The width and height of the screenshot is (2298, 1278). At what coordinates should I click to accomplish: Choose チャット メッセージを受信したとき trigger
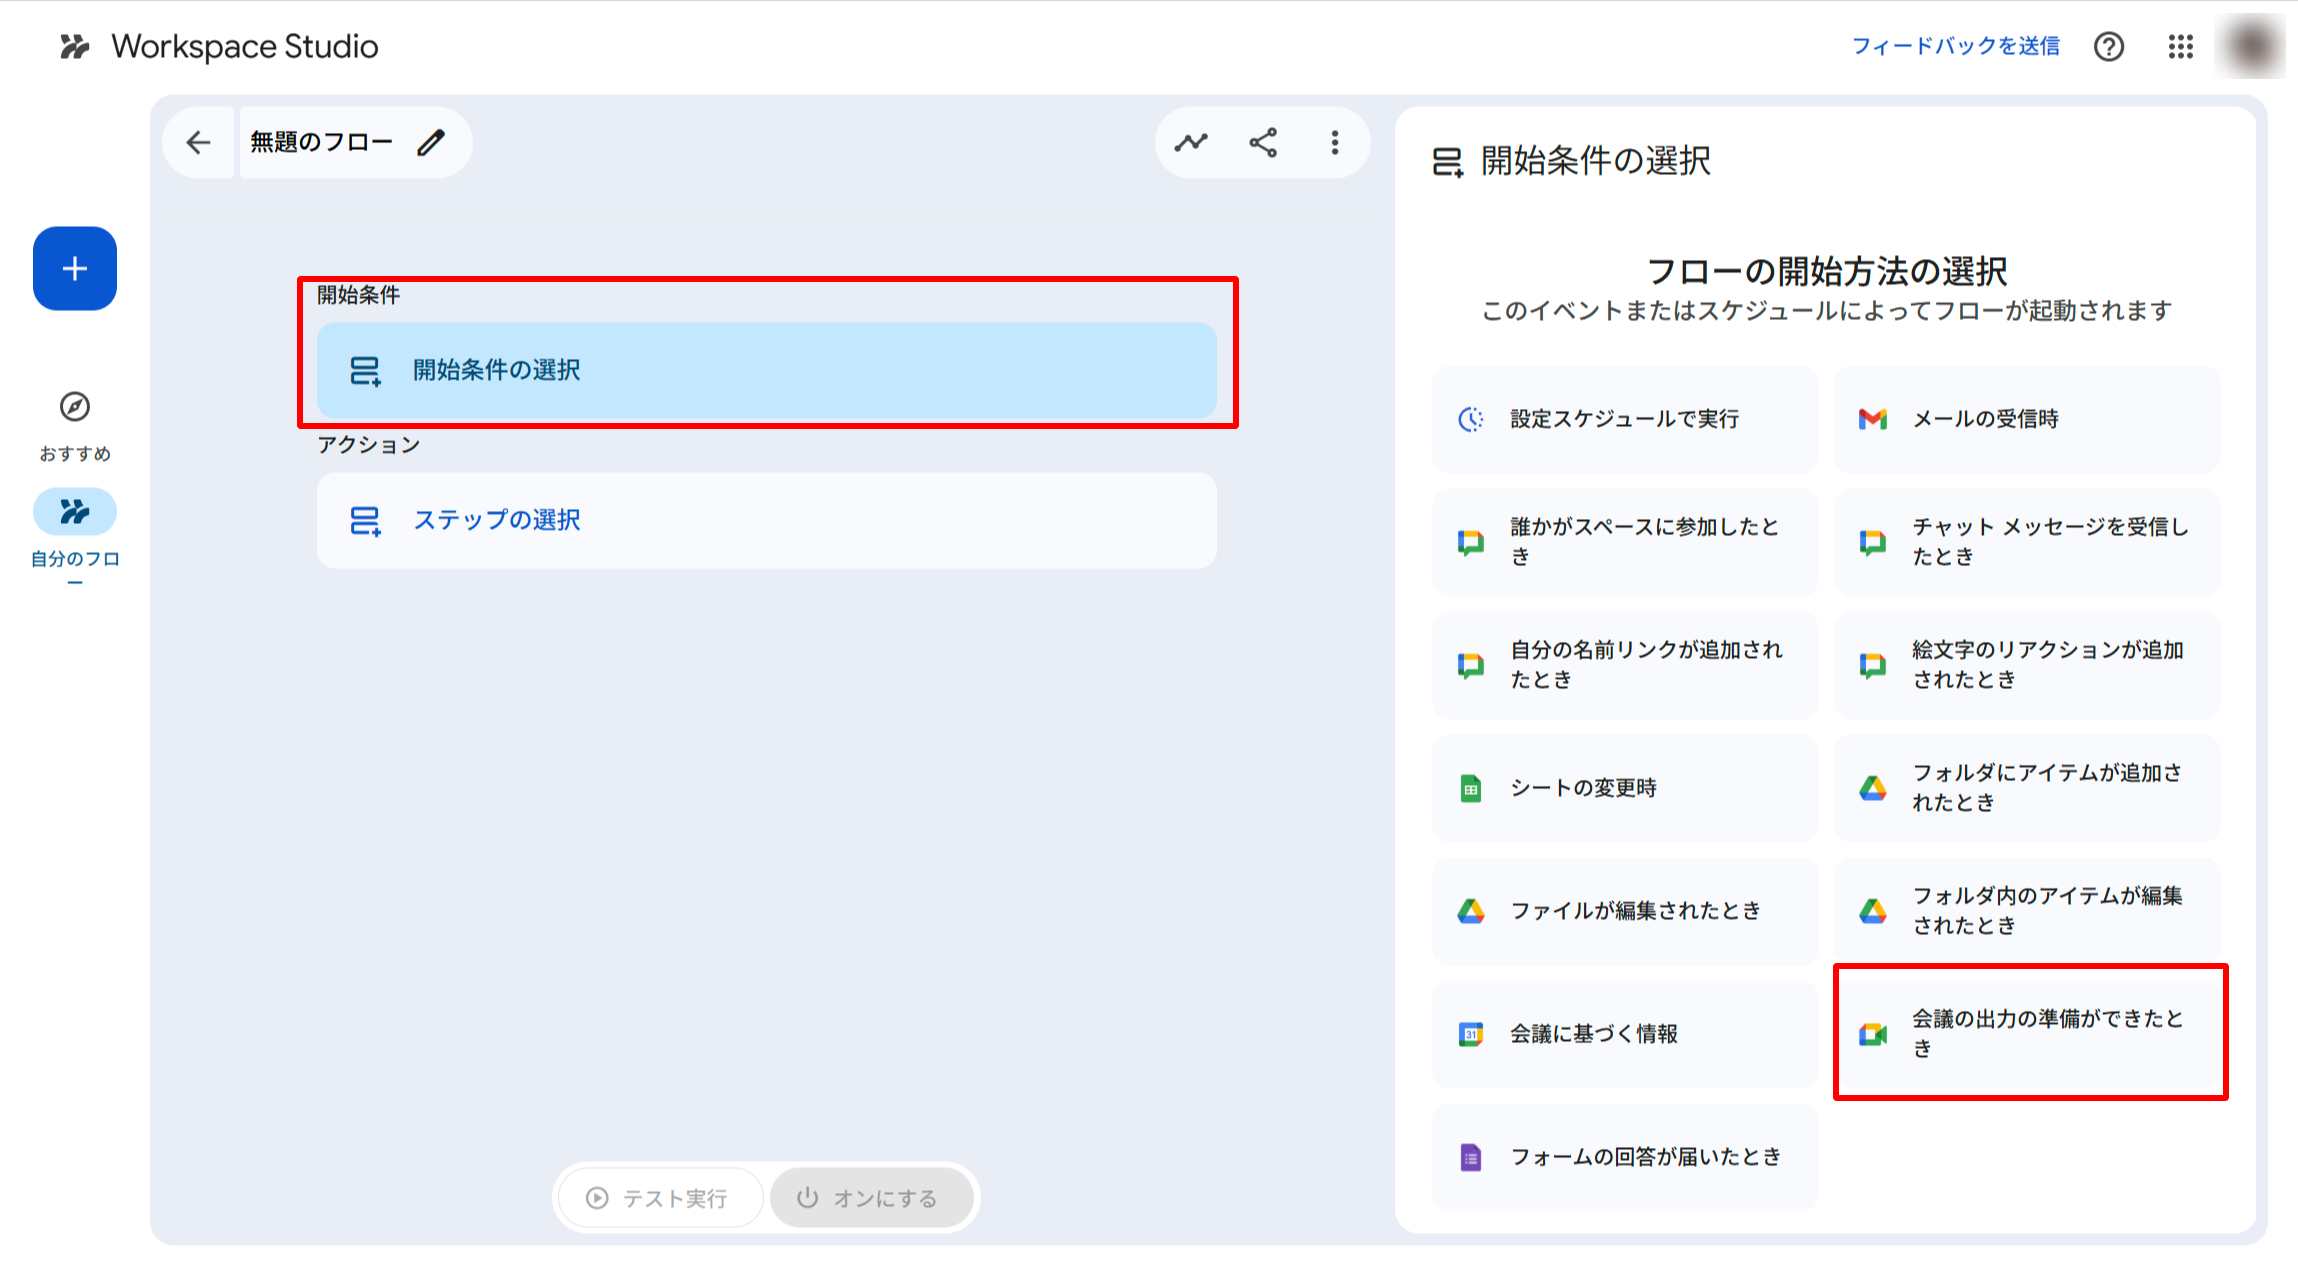click(x=2027, y=542)
